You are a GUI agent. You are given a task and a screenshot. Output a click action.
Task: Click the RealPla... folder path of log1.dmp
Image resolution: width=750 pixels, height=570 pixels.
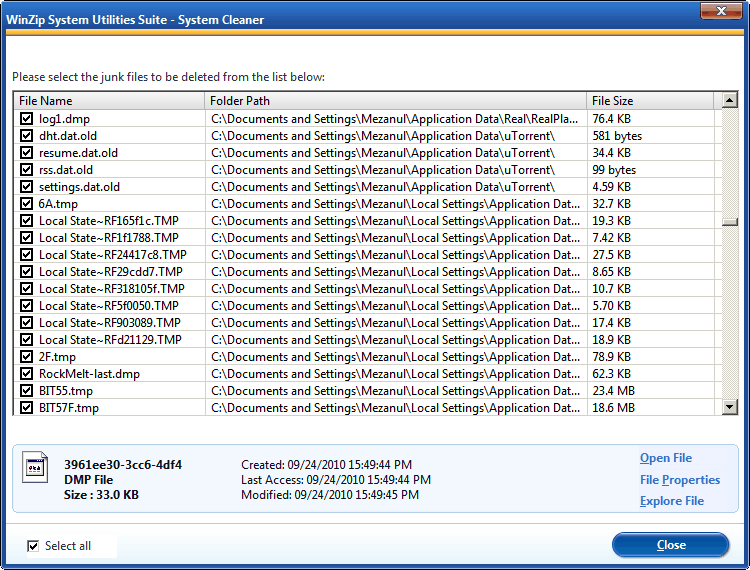pos(395,119)
